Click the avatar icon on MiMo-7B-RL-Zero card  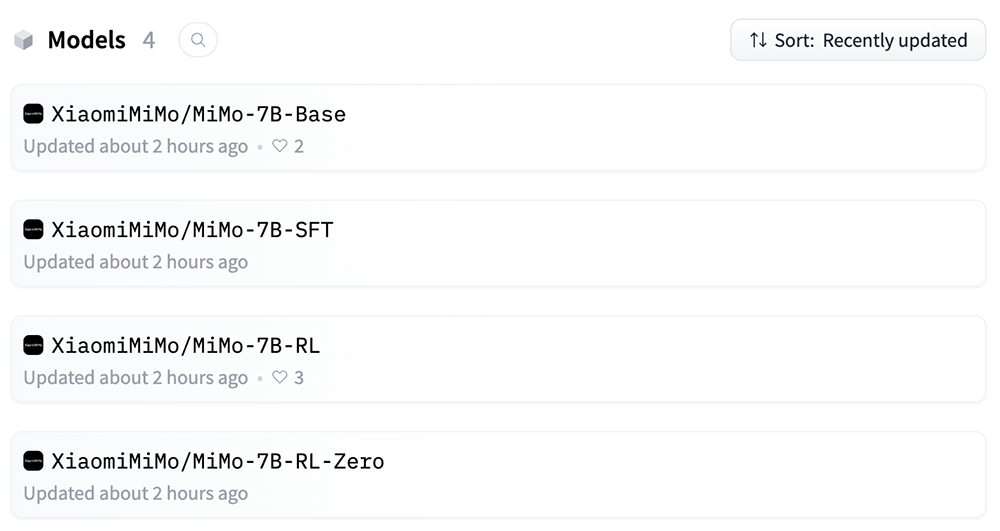tap(33, 461)
